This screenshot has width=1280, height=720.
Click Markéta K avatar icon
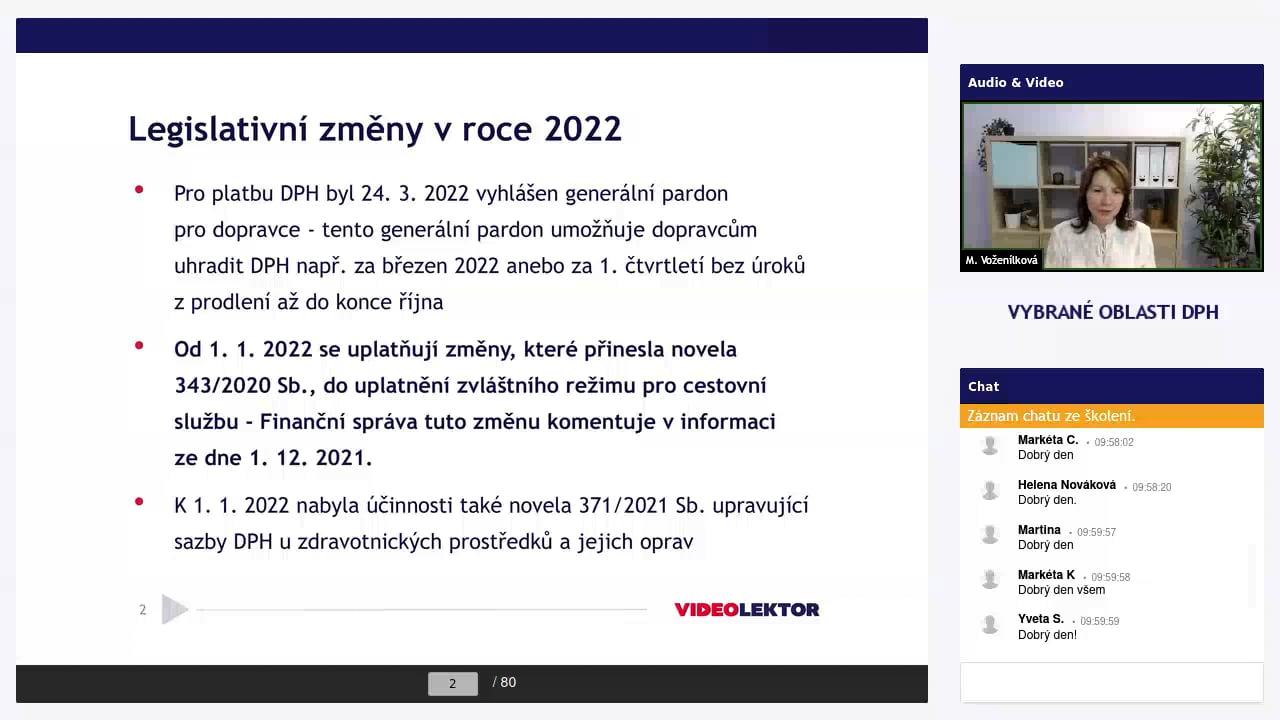coord(990,581)
